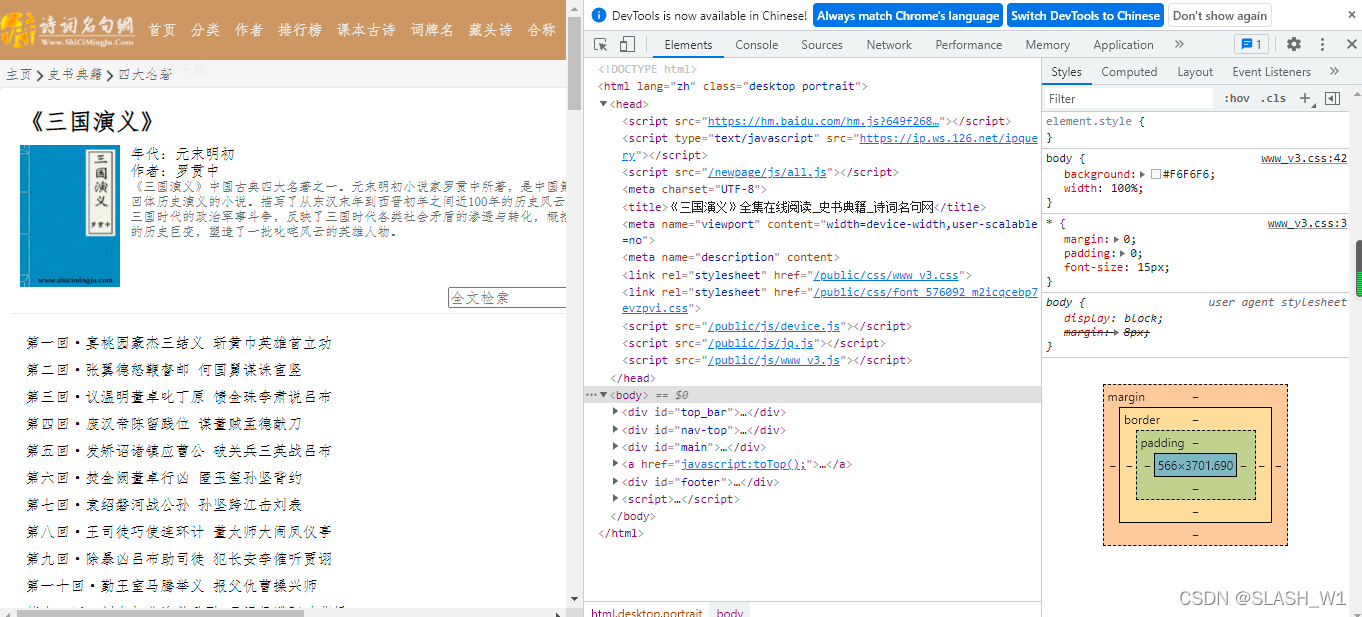This screenshot has width=1362, height=617.
Task: Collapse the body element node
Action: click(x=603, y=395)
